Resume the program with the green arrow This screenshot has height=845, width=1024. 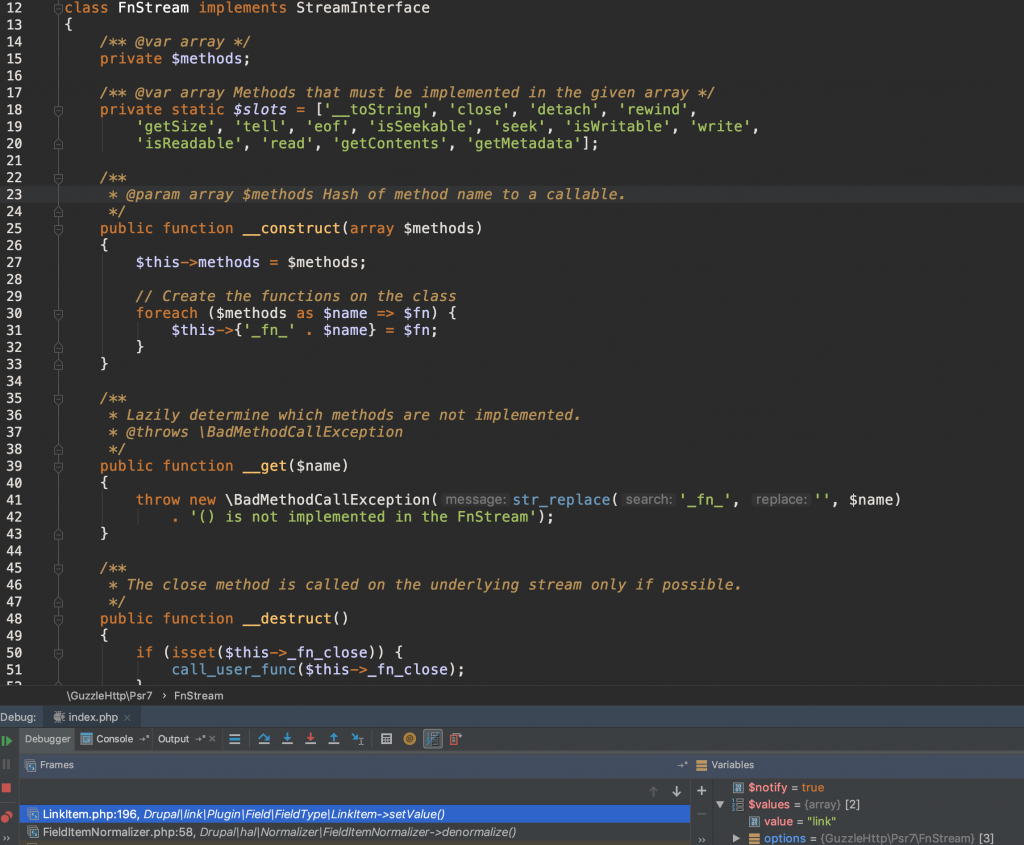tap(8, 740)
